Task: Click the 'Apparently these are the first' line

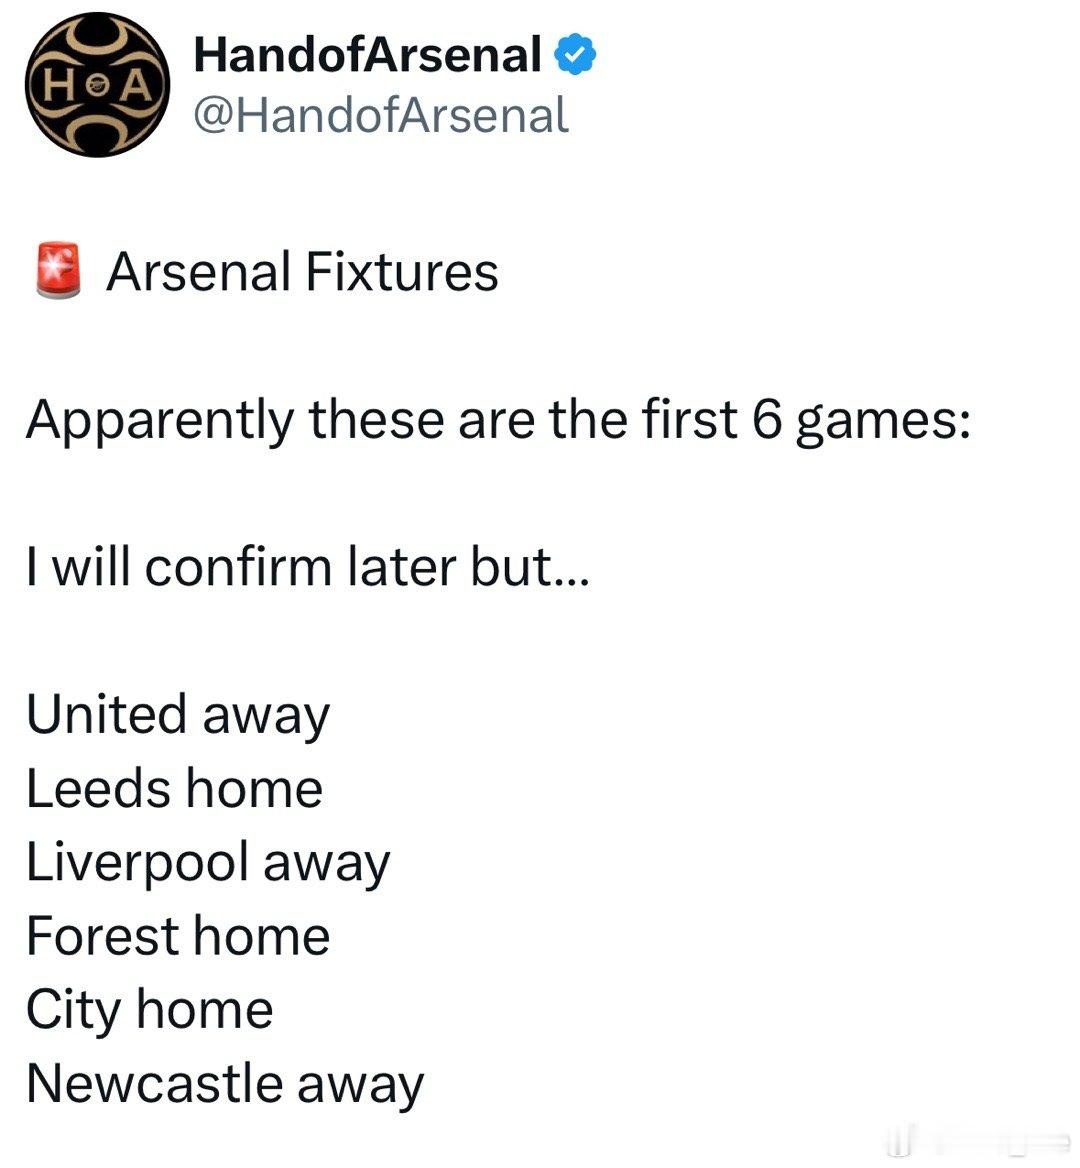Action: coord(381,421)
